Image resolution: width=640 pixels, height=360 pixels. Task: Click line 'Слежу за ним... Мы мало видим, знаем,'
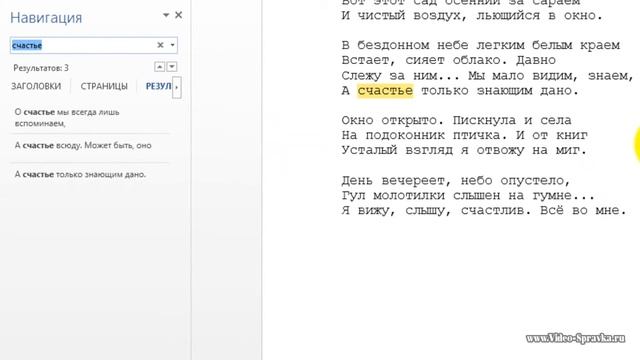tap(487, 76)
